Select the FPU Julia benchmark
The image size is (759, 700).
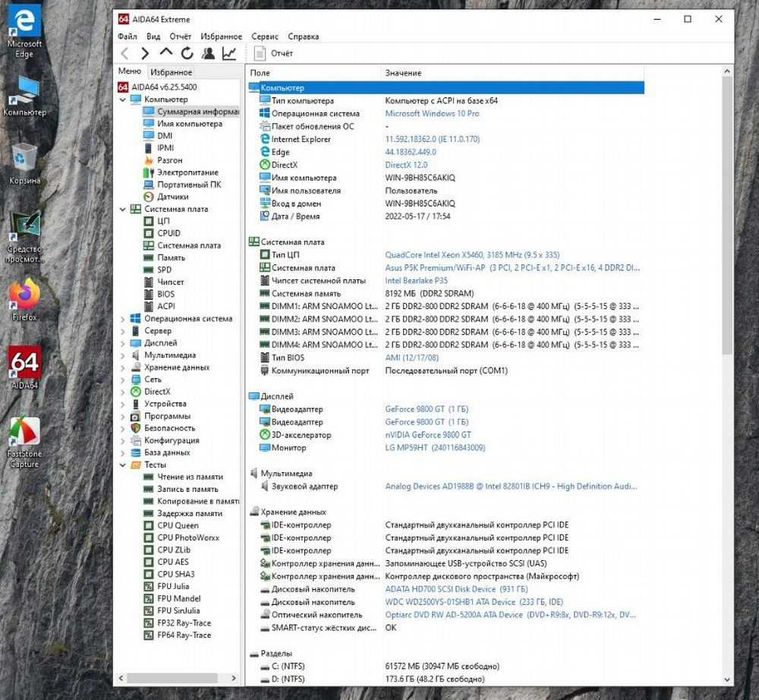tap(173, 587)
